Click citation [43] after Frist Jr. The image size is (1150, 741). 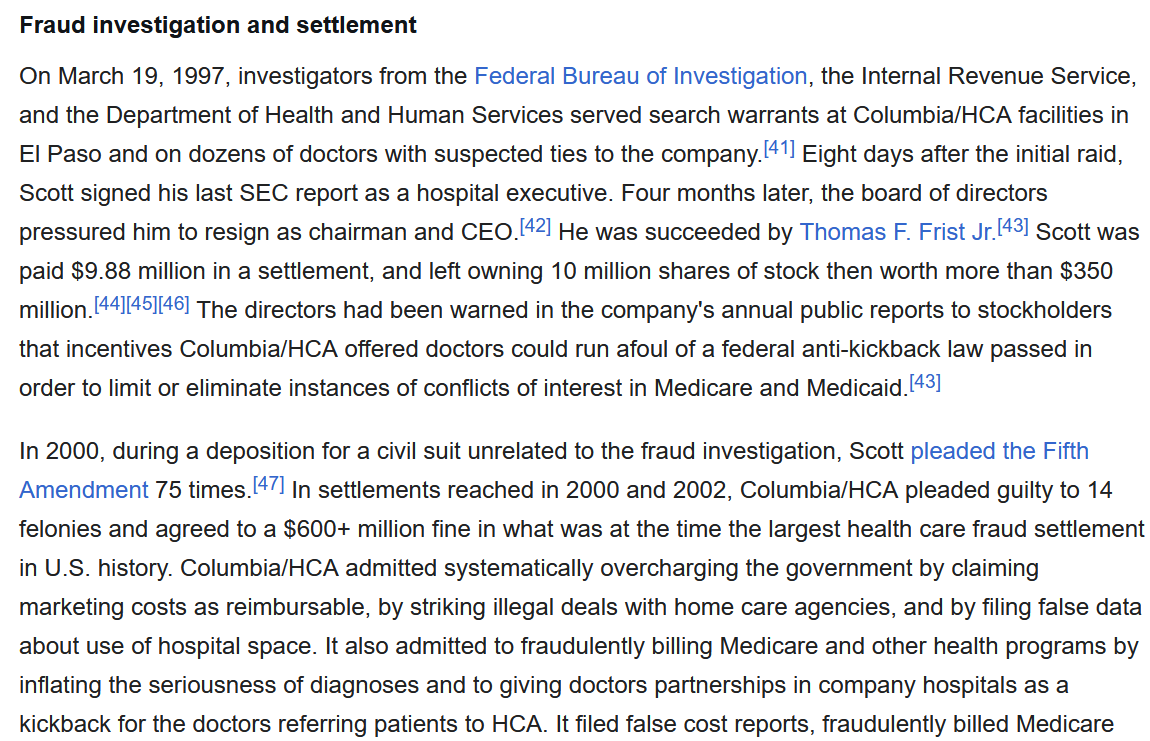pos(1013,226)
